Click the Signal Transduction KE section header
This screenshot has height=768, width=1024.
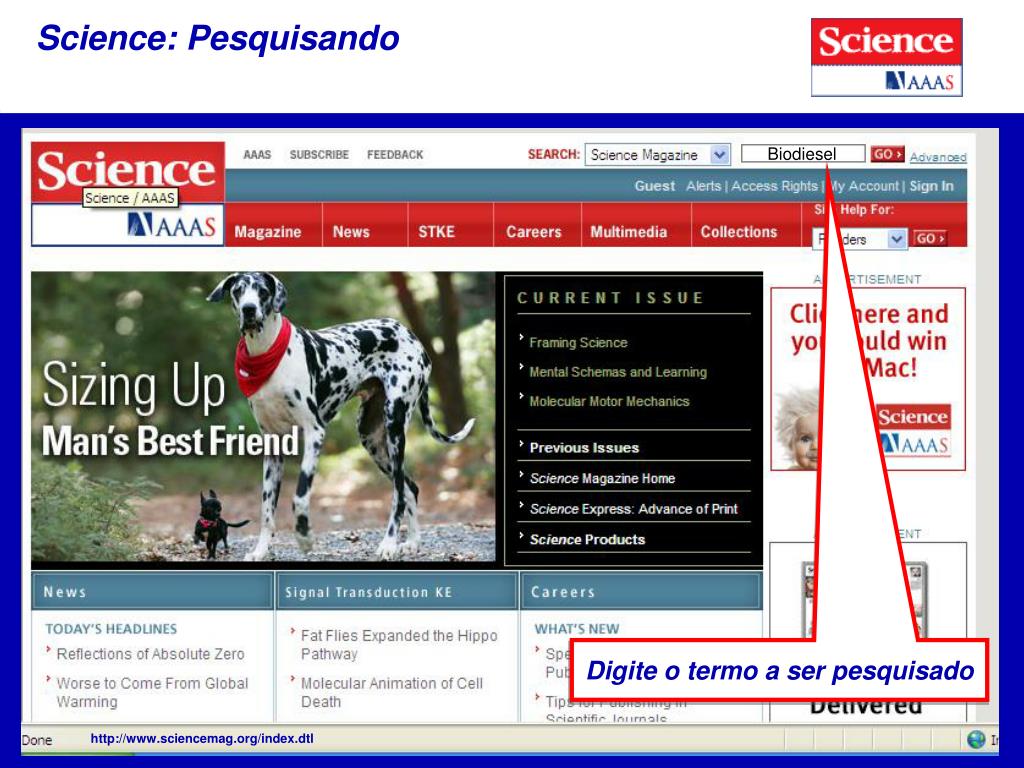397,592
